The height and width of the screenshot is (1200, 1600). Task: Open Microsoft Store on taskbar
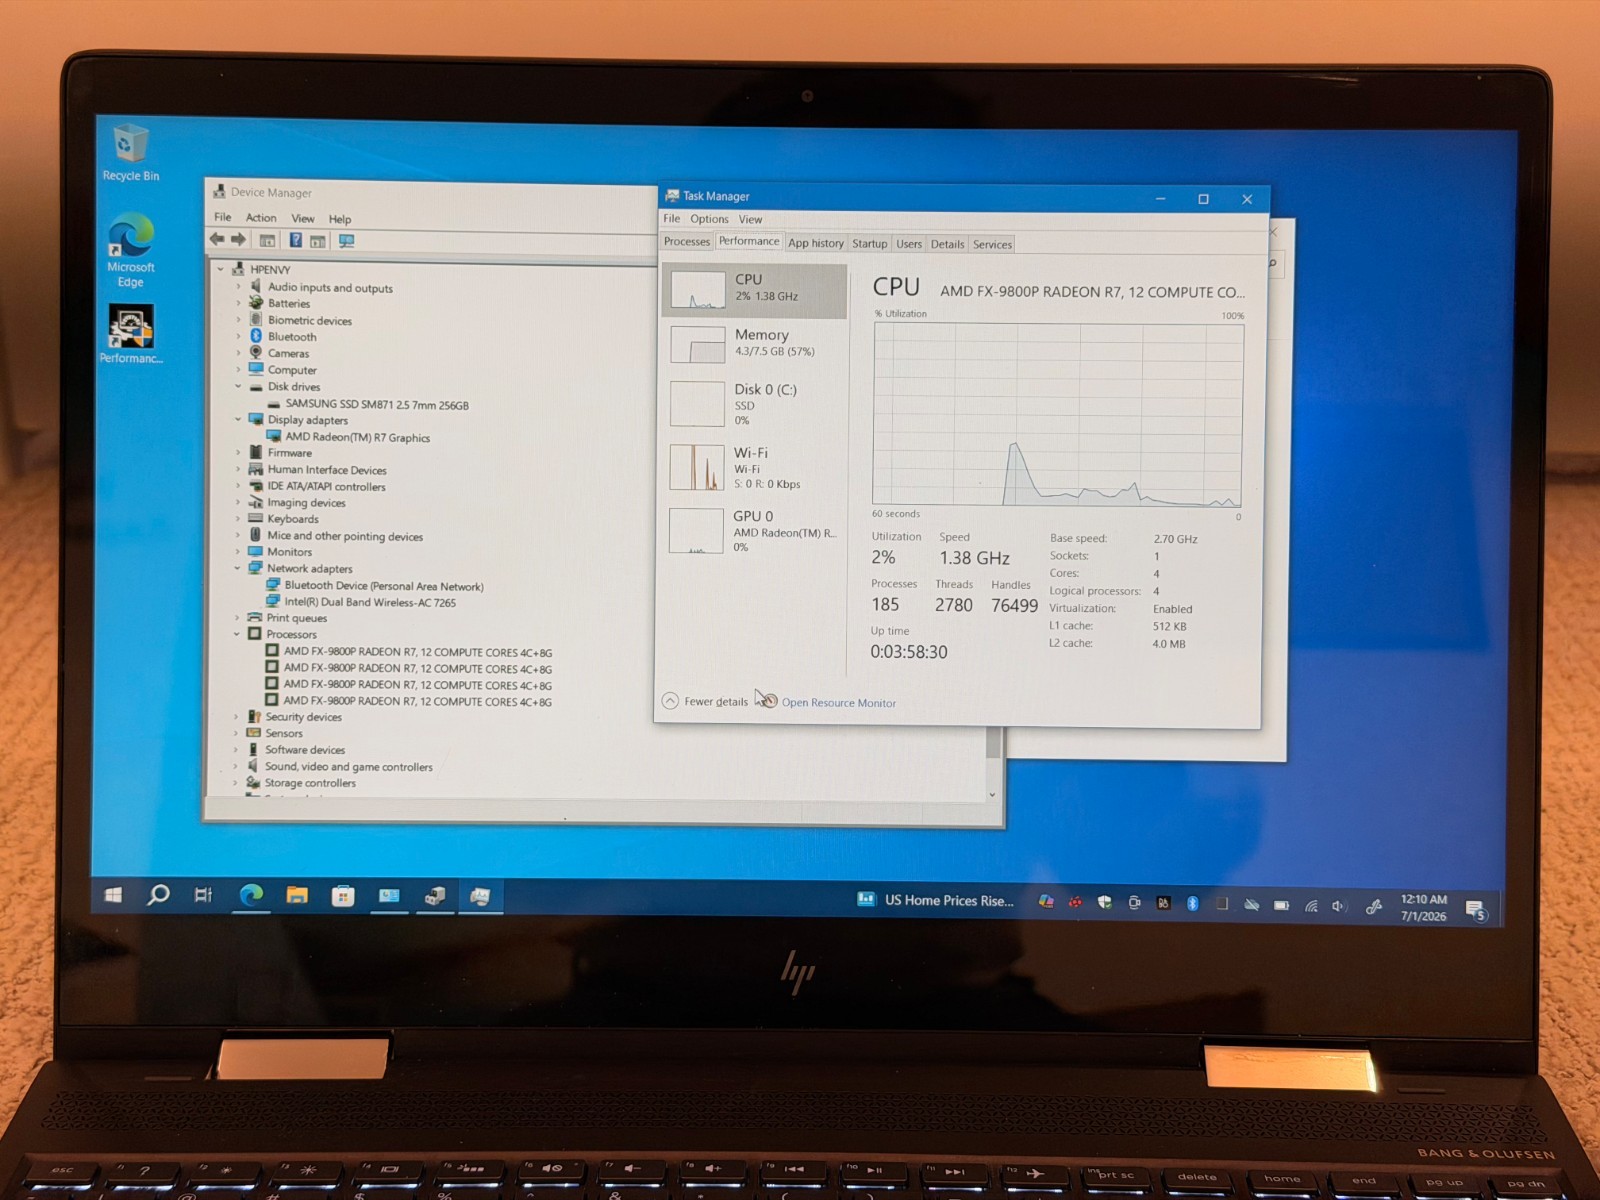pyautogui.click(x=343, y=896)
